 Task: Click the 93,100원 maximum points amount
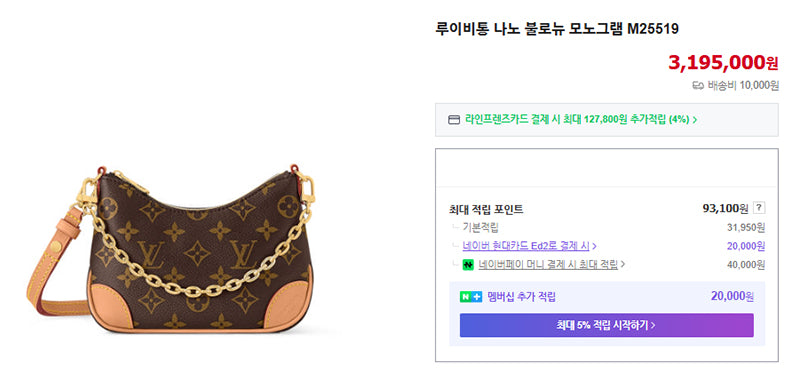(725, 208)
